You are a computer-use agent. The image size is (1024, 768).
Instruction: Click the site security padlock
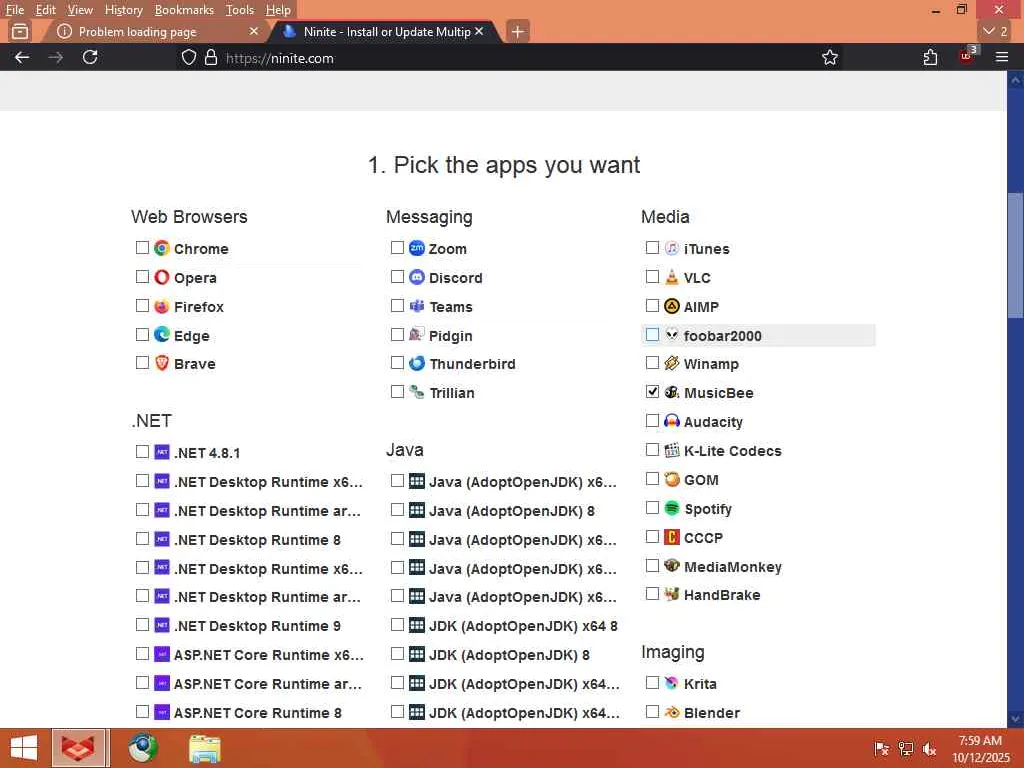(x=211, y=57)
